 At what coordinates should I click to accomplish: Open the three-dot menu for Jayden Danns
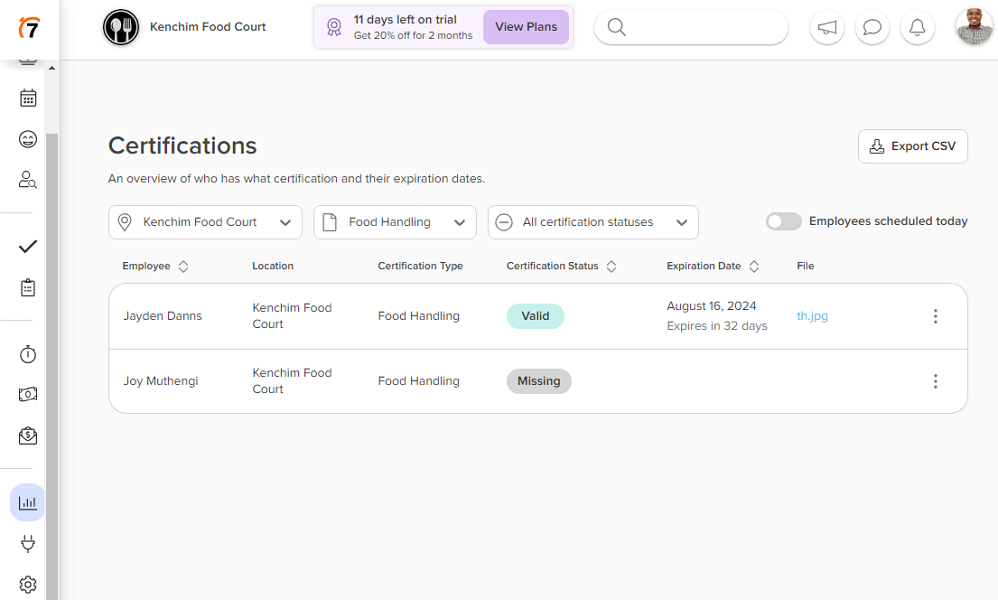[x=935, y=316]
